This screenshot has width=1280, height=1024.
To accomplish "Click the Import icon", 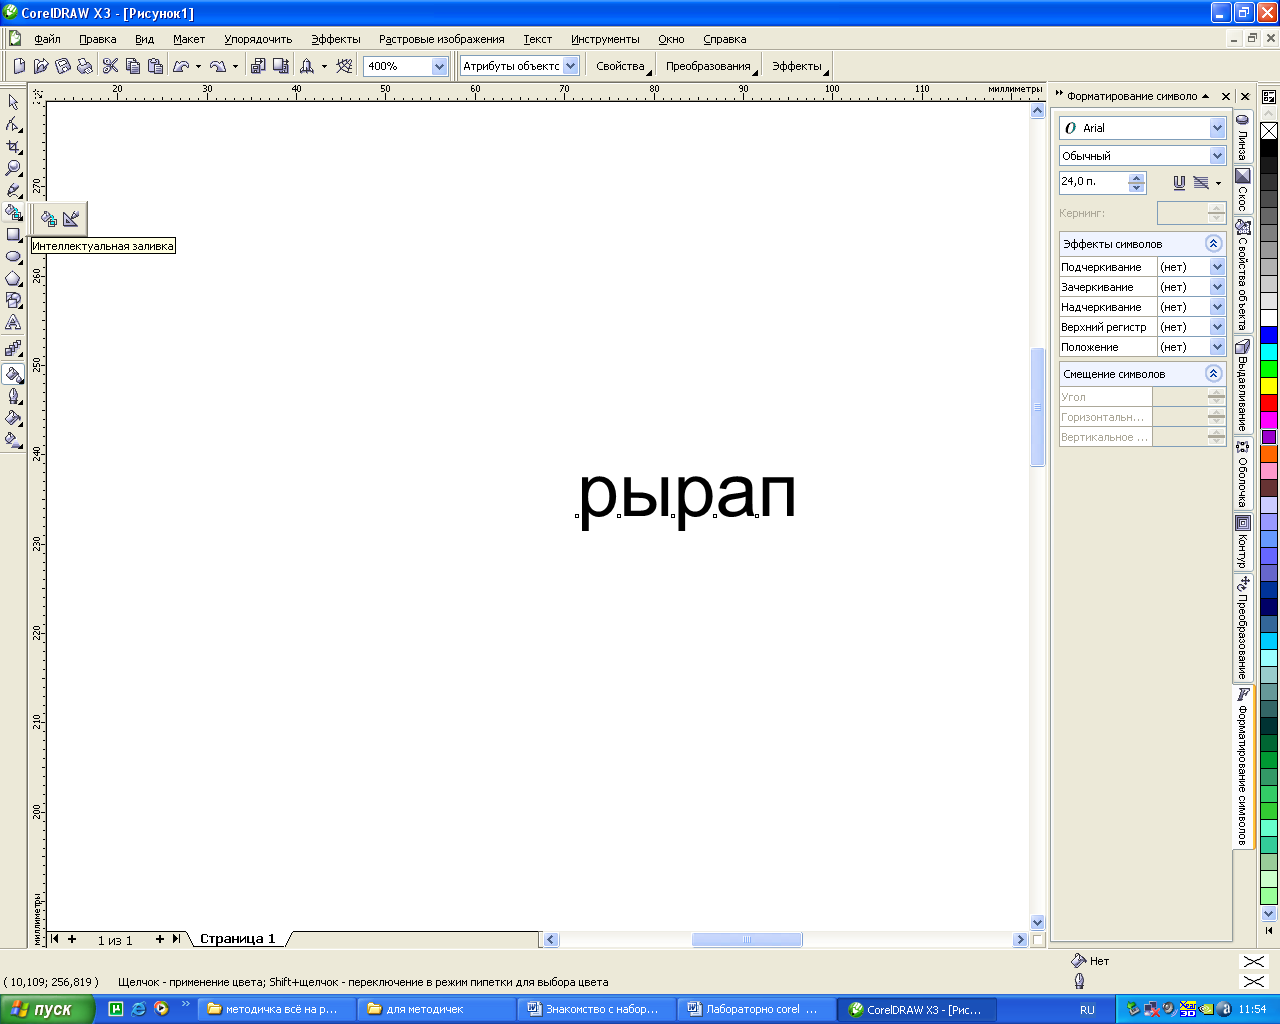I will (x=258, y=66).
